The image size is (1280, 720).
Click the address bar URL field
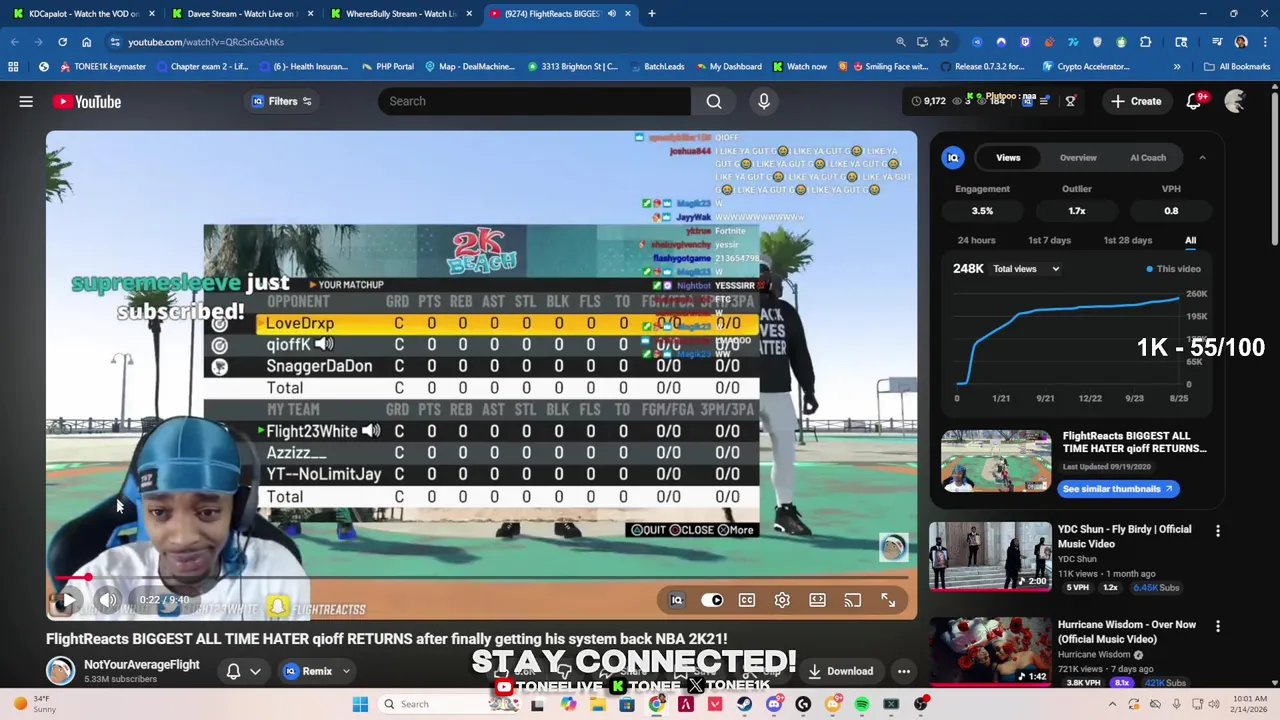pos(500,42)
